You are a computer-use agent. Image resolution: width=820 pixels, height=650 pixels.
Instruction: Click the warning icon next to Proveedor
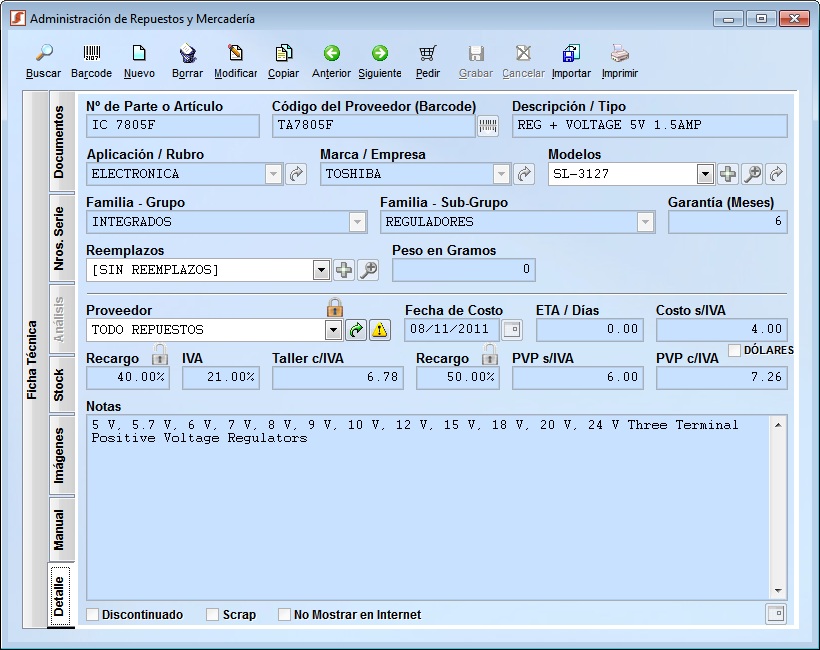(x=380, y=330)
